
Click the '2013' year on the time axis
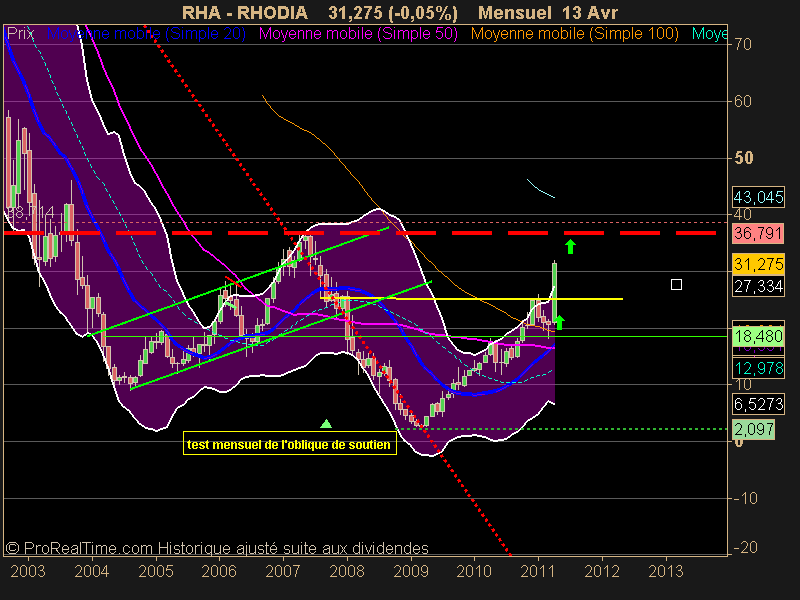pos(666,571)
